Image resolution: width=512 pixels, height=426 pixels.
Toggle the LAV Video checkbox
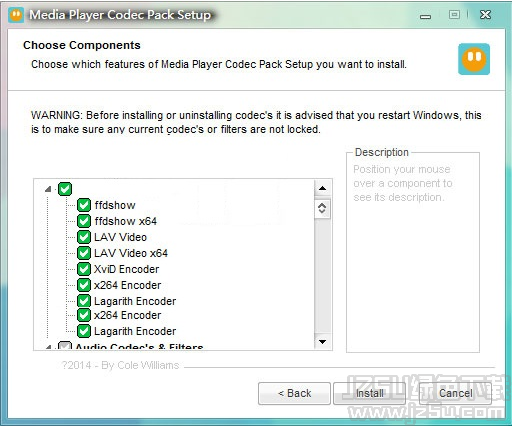(x=84, y=237)
